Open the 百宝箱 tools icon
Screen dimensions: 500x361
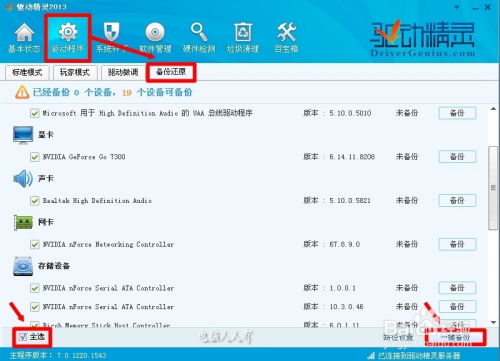tap(286, 38)
